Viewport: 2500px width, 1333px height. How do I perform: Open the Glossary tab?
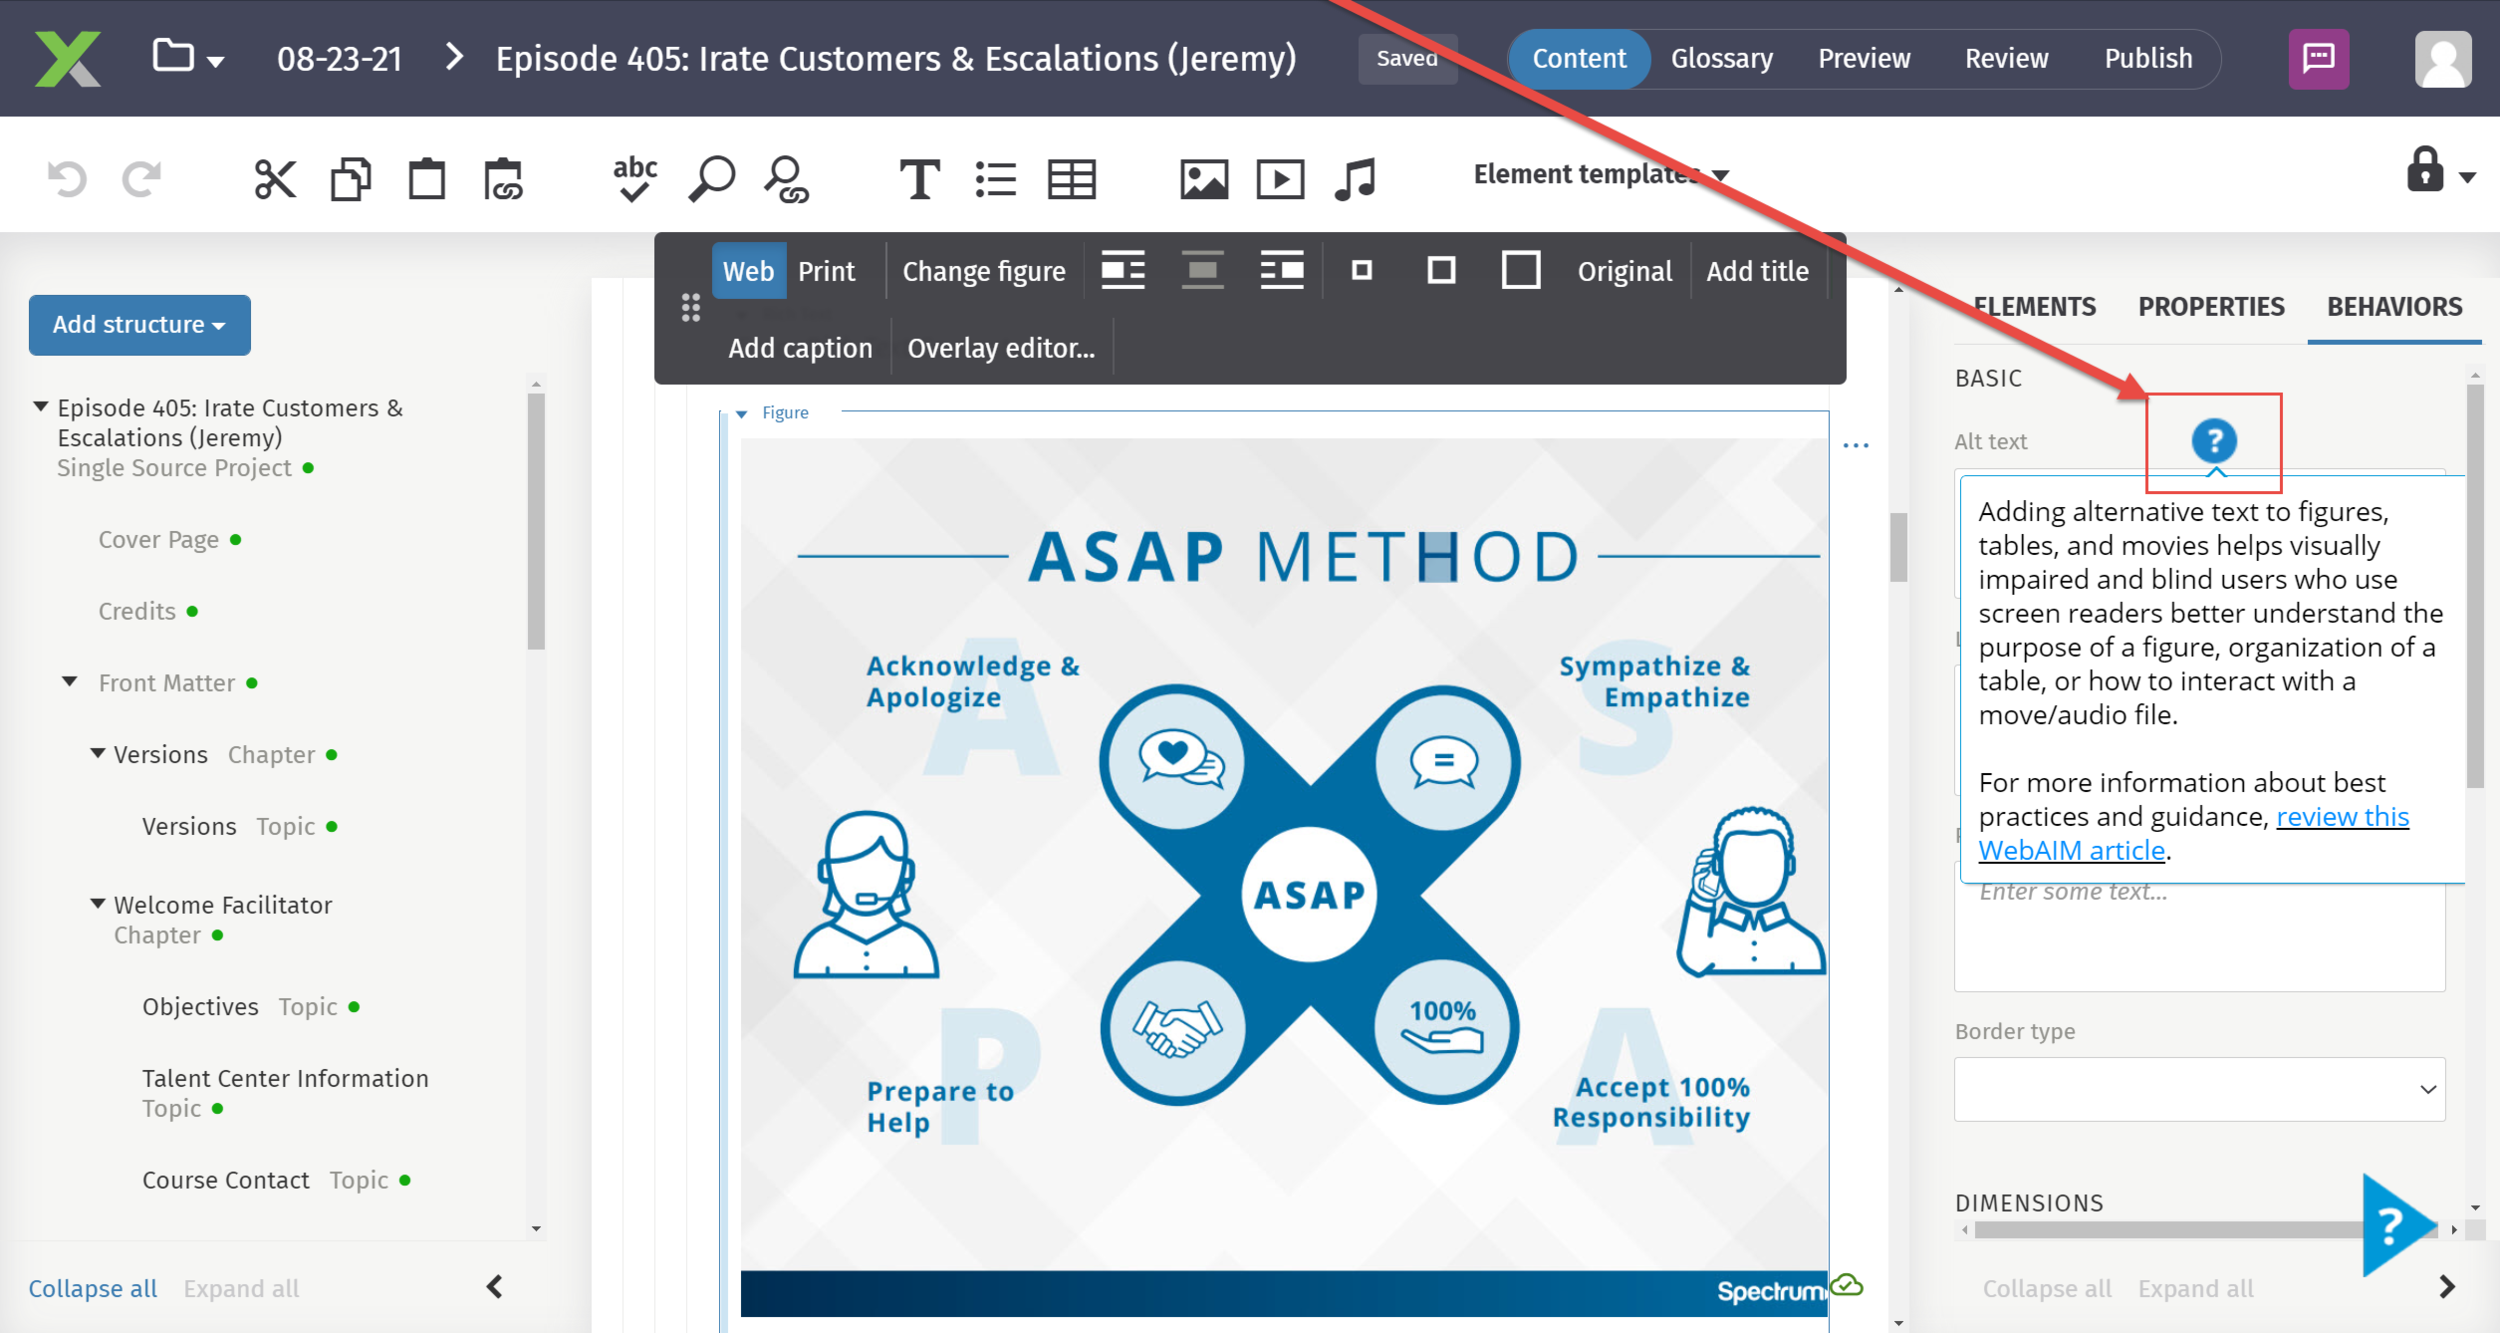coord(1721,58)
